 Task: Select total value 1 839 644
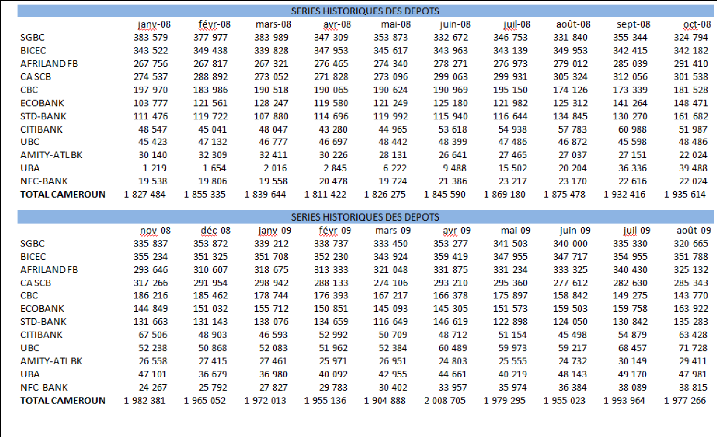pyautogui.click(x=265, y=195)
